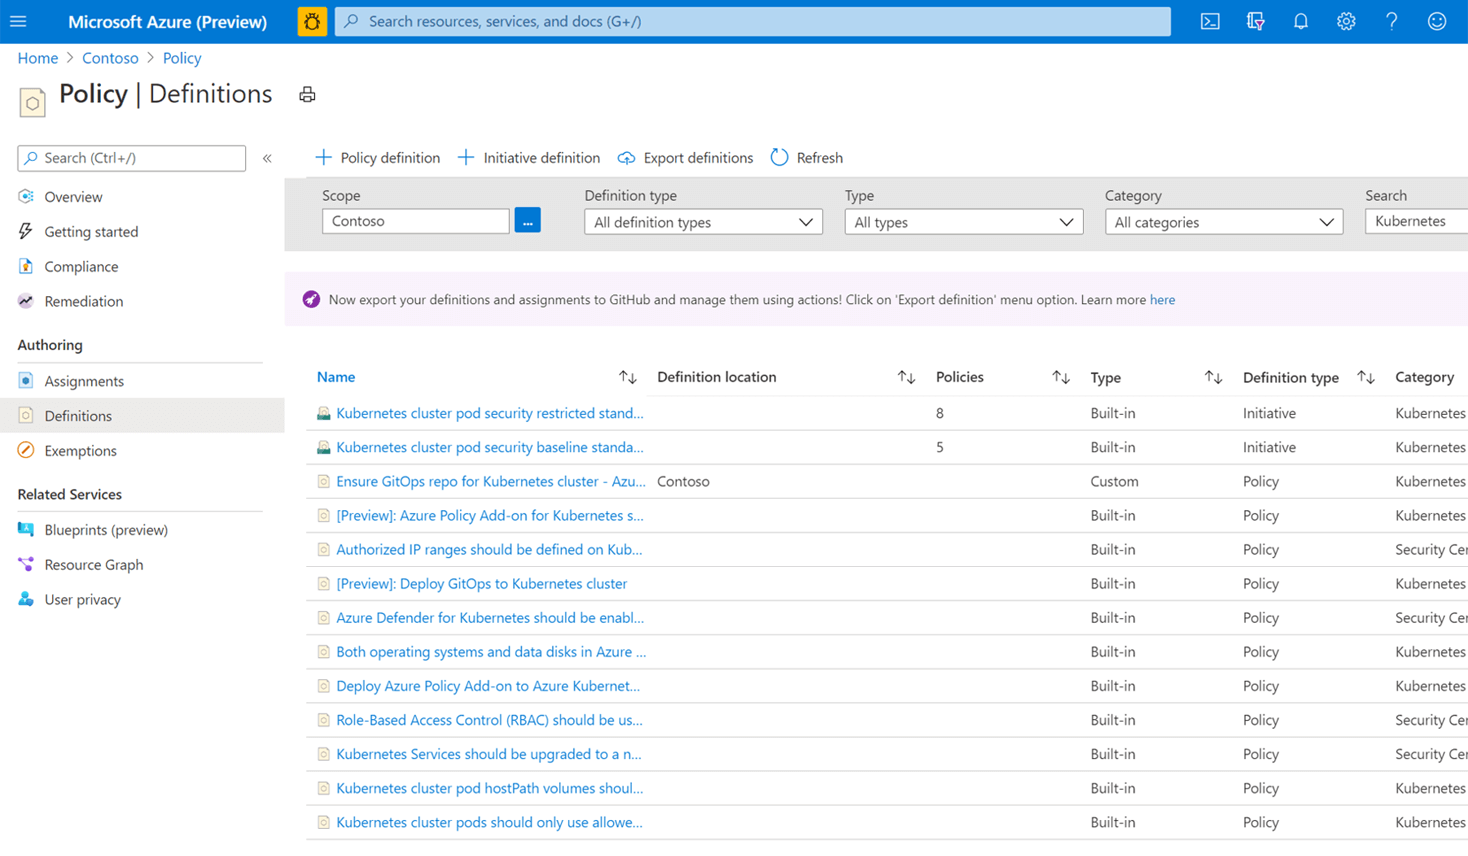This screenshot has height=856, width=1468.
Task: Click the help question mark icon
Action: click(1391, 21)
